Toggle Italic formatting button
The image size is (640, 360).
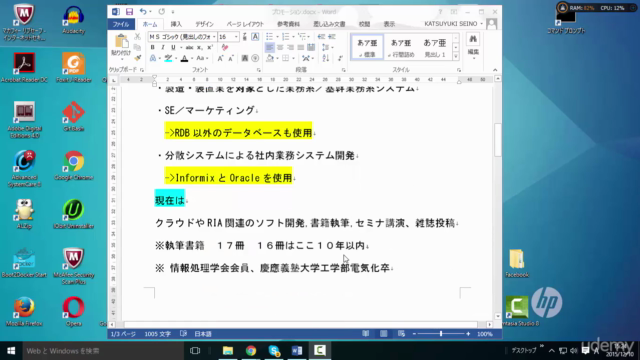click(162, 47)
